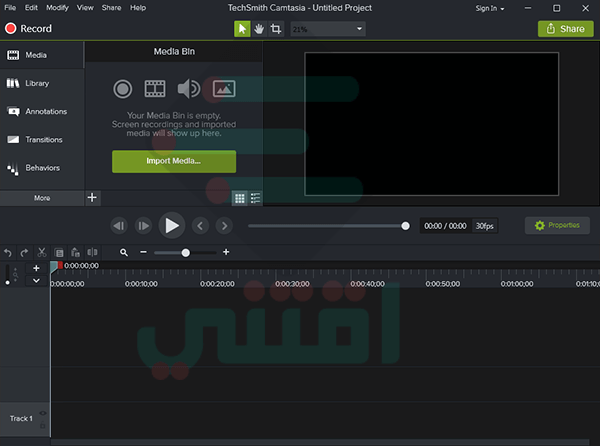Switch to the Library tab
This screenshot has width=600, height=446.
[42, 83]
